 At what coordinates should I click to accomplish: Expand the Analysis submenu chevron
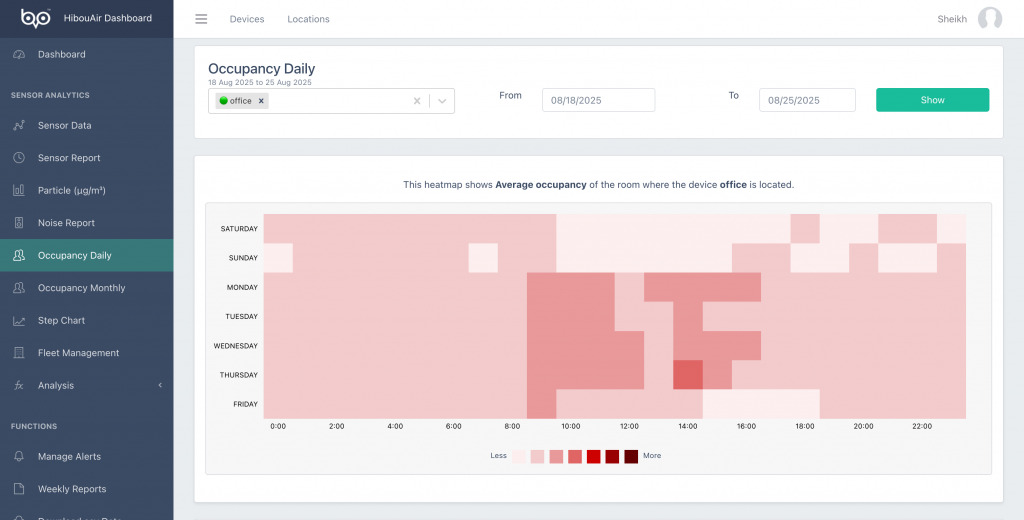point(160,385)
